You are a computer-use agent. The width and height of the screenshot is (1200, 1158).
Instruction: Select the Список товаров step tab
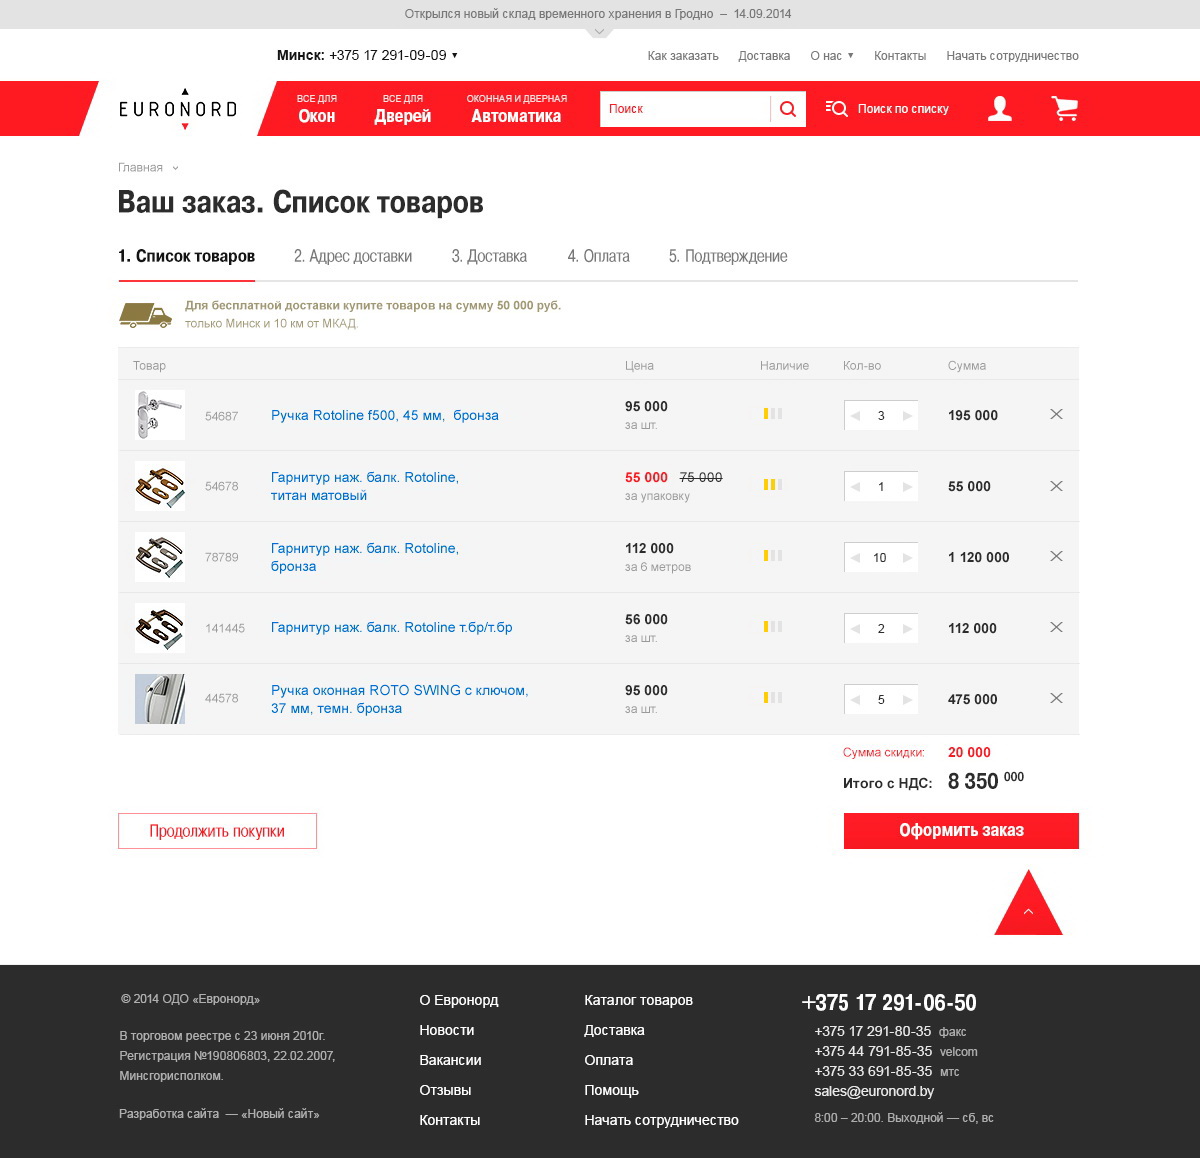[186, 256]
